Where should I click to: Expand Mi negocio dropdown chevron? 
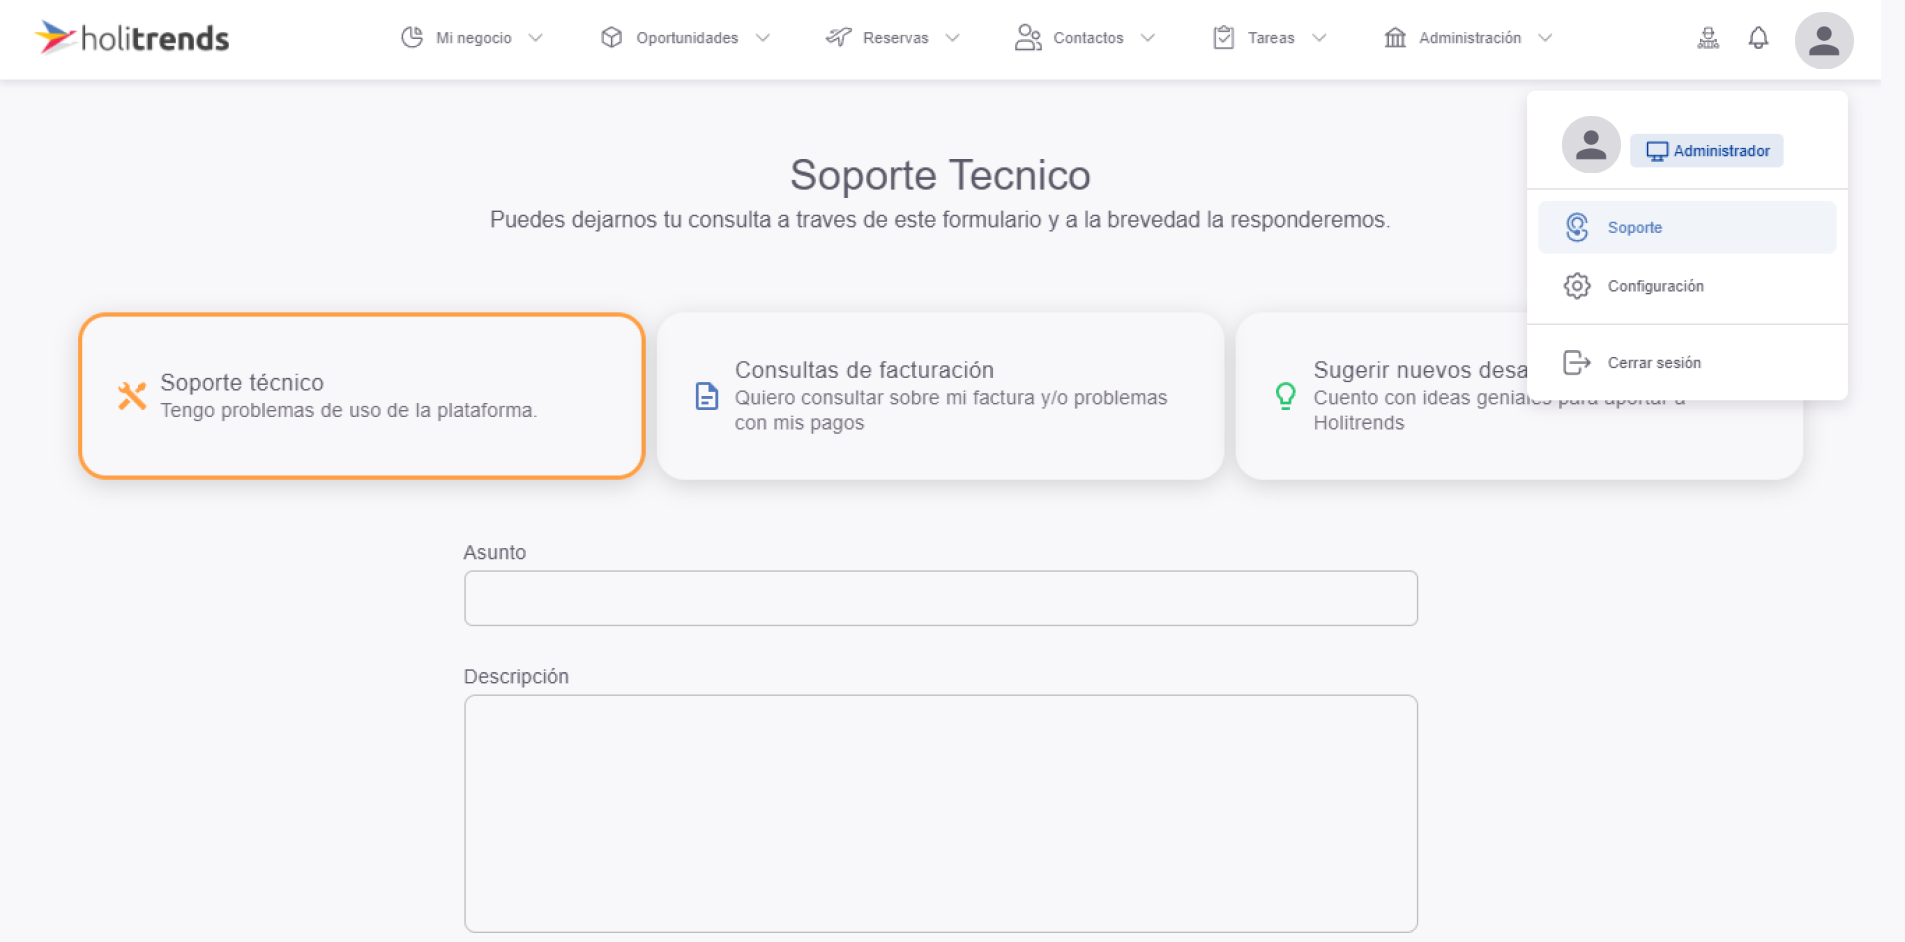click(x=536, y=38)
